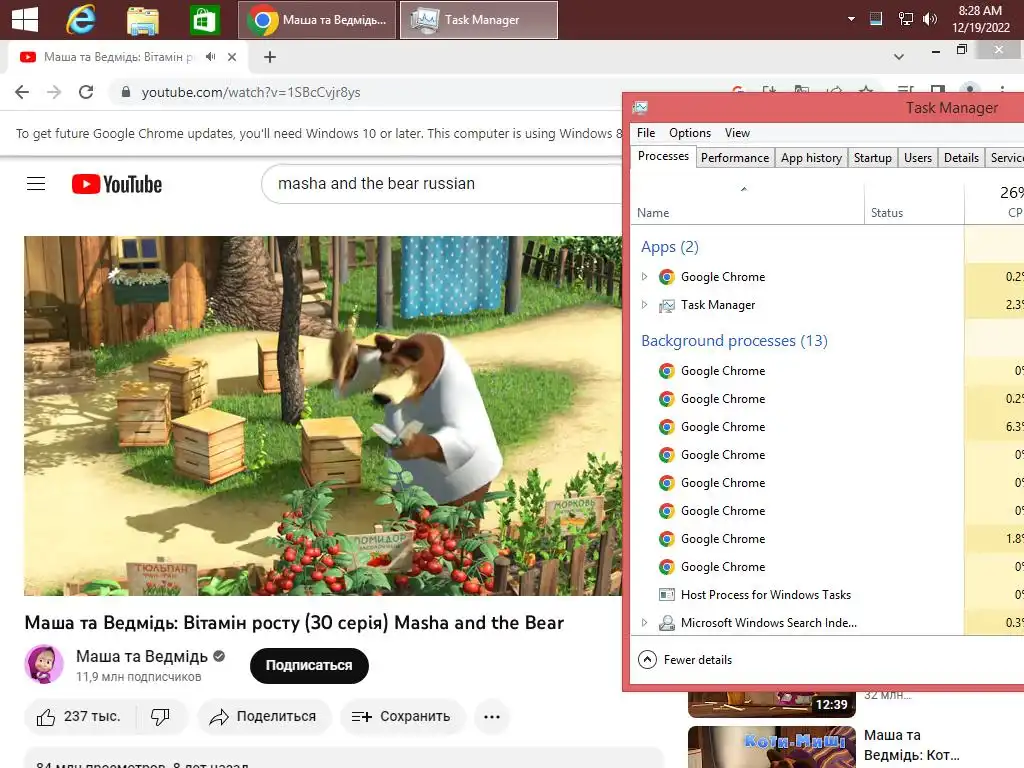Click the Поделиться share button
This screenshot has height=768, width=1024.
click(264, 716)
